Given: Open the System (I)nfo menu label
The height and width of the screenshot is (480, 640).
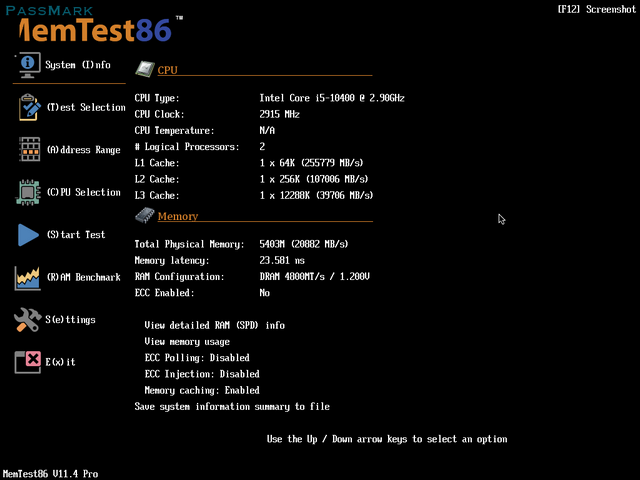Looking at the screenshot, I should [x=78, y=65].
